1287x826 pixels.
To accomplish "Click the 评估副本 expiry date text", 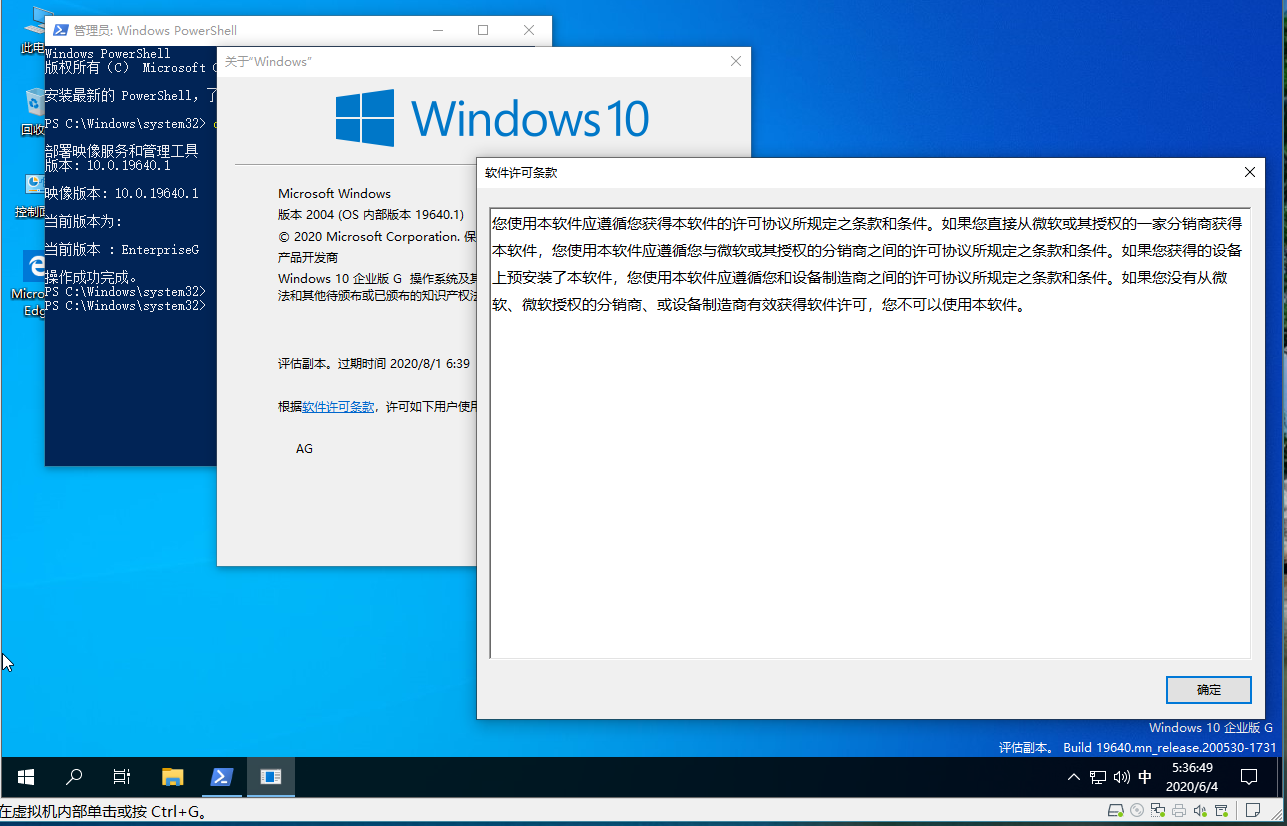I will click(x=374, y=364).
